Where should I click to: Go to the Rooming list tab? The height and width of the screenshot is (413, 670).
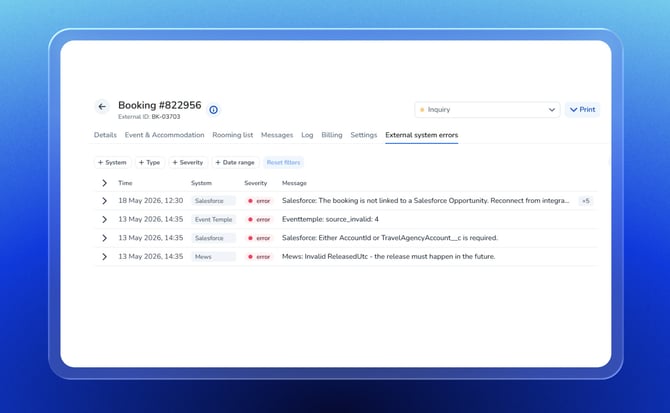pyautogui.click(x=232, y=135)
